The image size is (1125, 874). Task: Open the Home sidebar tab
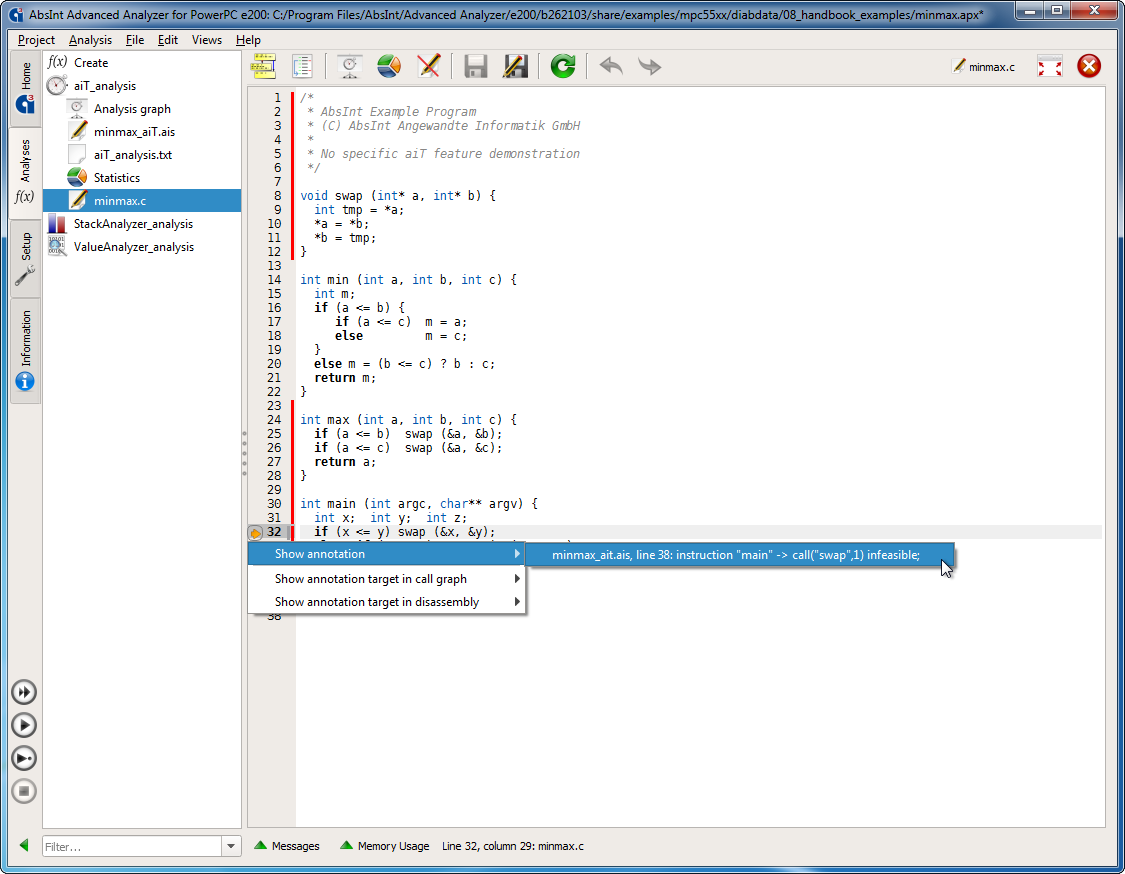pyautogui.click(x=26, y=88)
